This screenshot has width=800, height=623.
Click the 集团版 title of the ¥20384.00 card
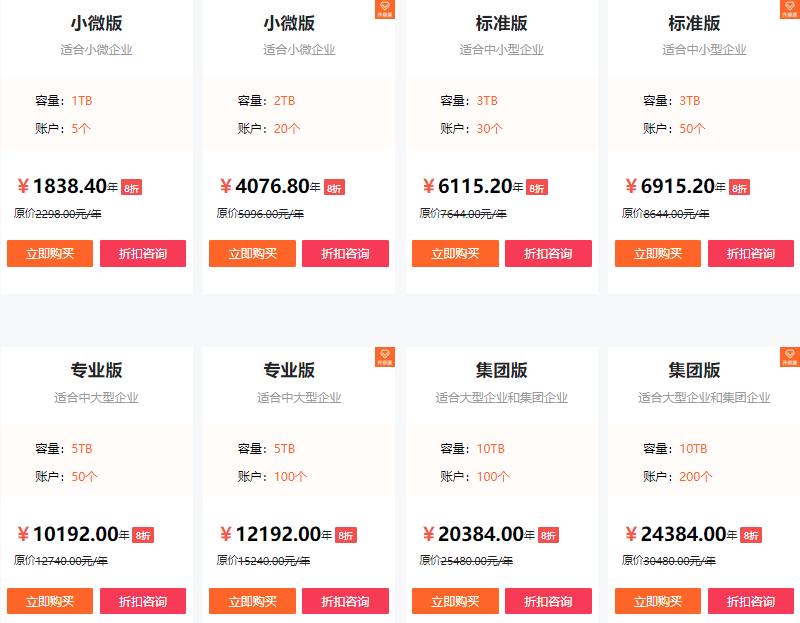(502, 370)
